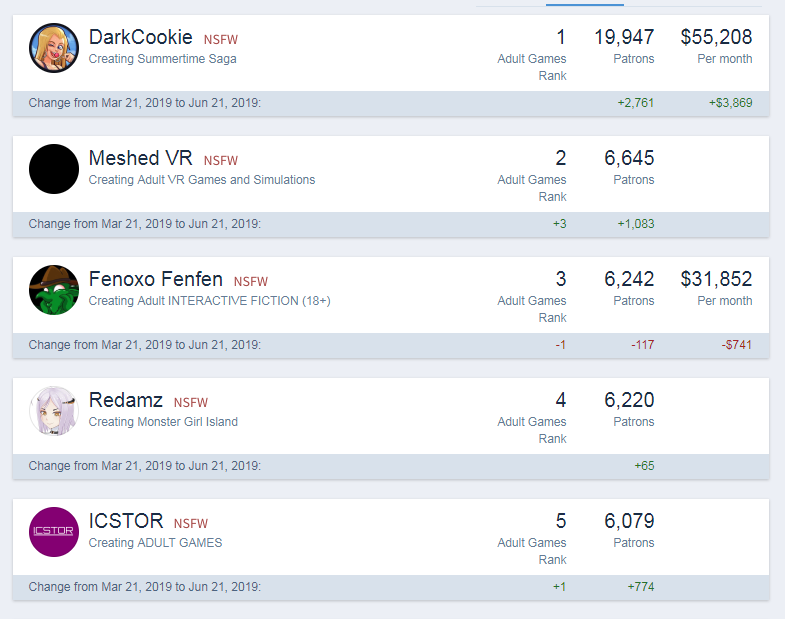This screenshot has height=619, width=785.
Task: Click DarkCookie's $55,208 per month earnings
Action: click(716, 38)
